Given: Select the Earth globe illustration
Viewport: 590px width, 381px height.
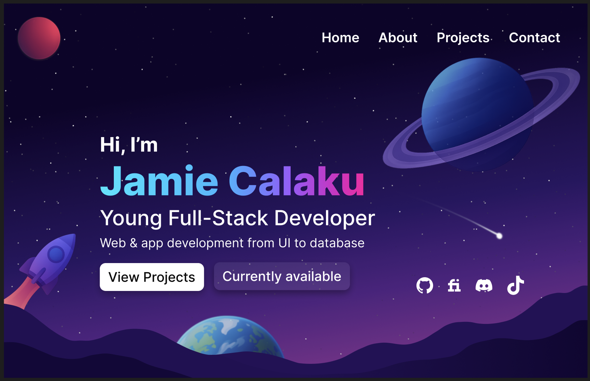Looking at the screenshot, I should click(230, 335).
